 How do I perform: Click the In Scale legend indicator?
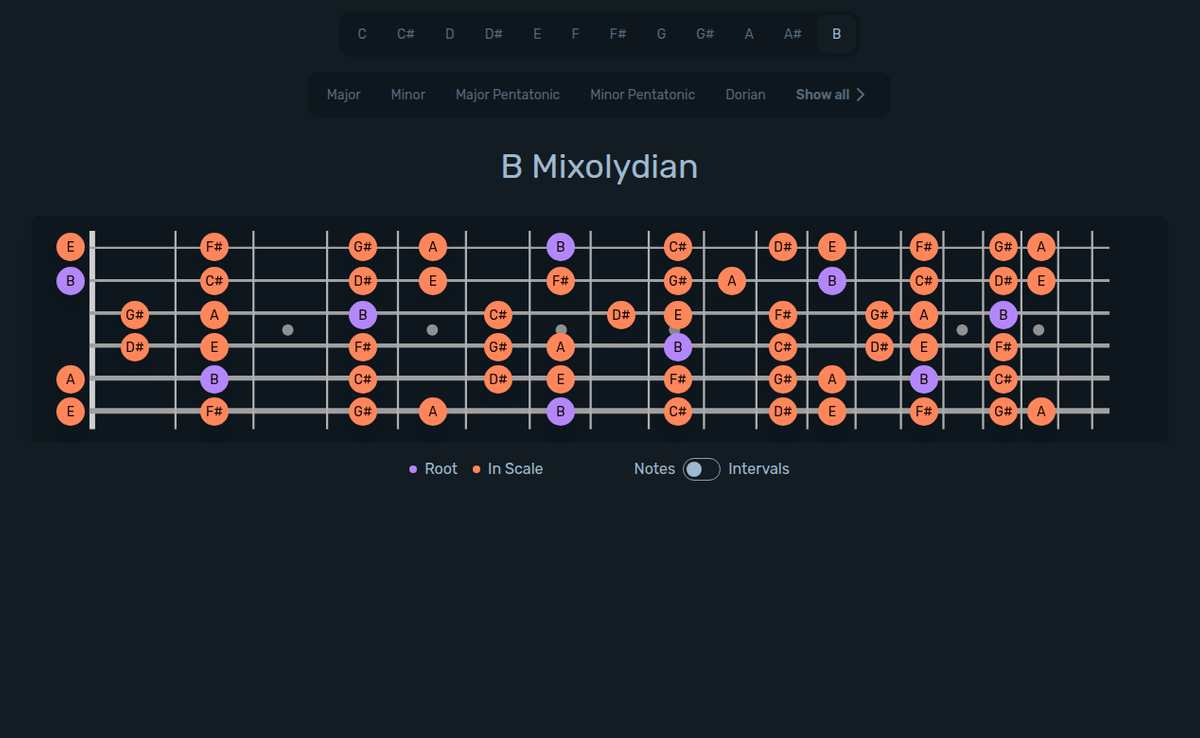[x=477, y=468]
